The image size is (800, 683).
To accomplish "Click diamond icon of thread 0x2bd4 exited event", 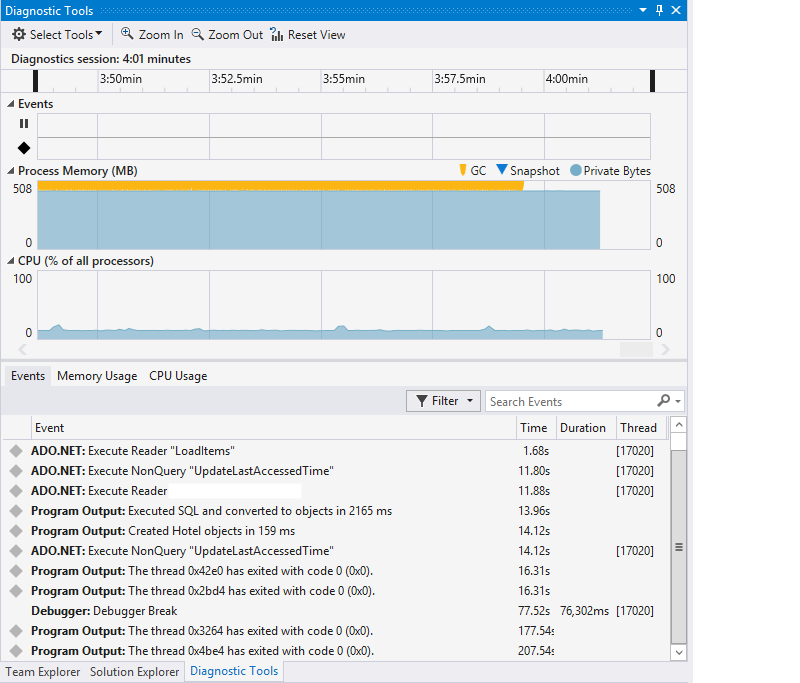I will [16, 591].
